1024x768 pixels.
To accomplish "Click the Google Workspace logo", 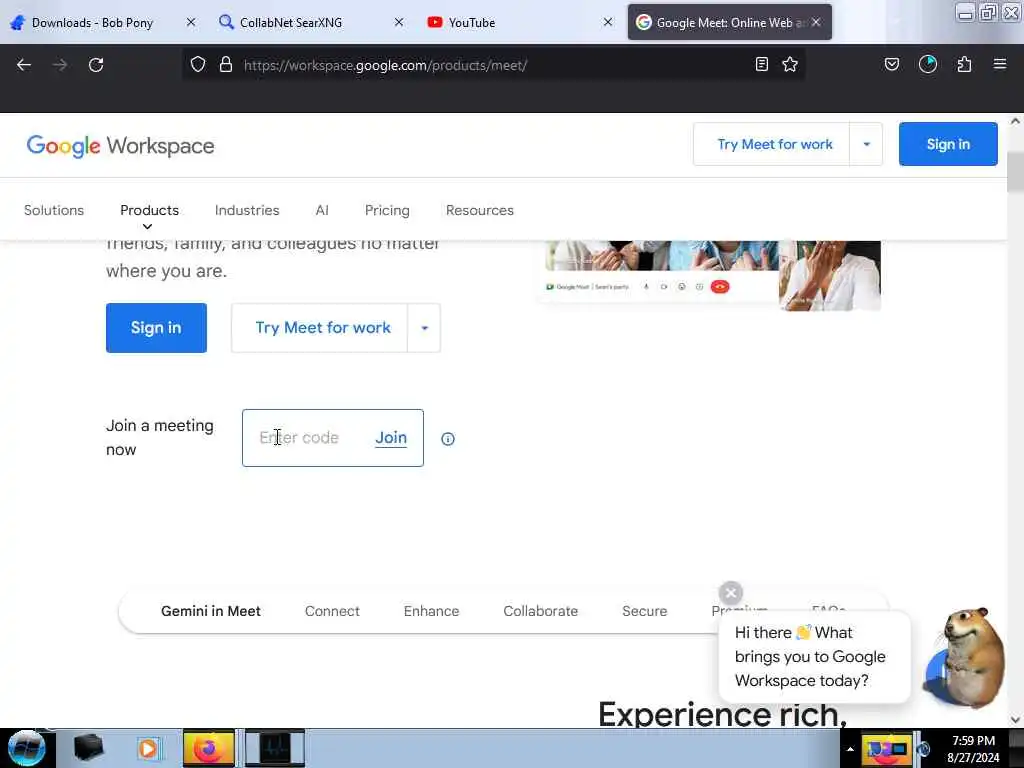I will (120, 146).
